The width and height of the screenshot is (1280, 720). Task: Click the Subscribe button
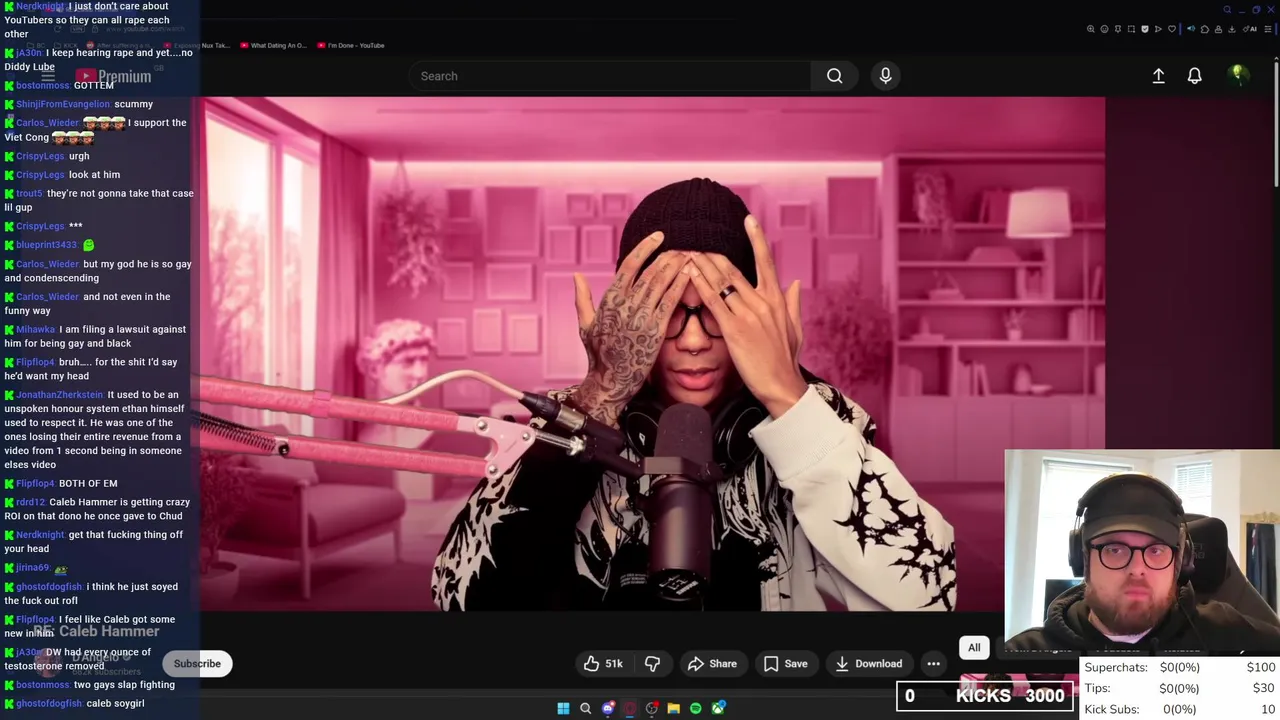click(x=197, y=664)
